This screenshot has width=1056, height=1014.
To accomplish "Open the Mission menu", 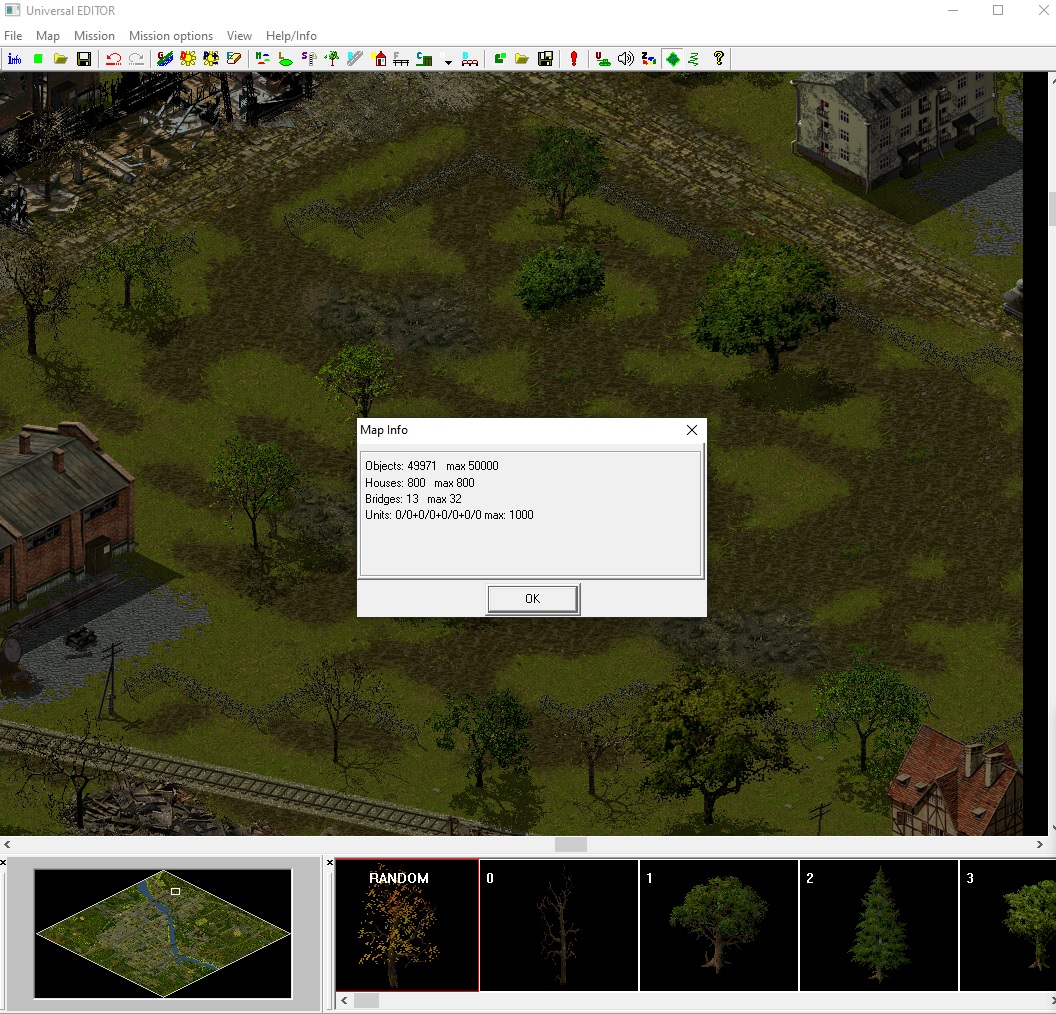I will (94, 36).
